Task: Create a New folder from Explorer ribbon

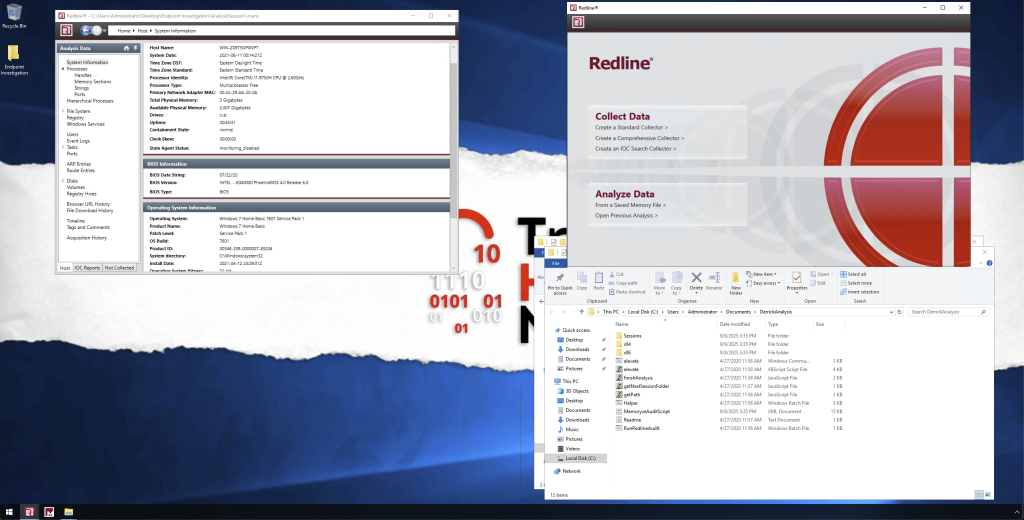Action: (x=736, y=283)
